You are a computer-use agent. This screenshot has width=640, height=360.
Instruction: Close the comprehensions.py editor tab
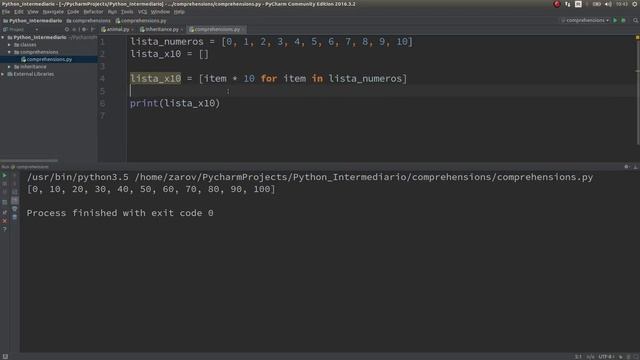[x=243, y=29]
